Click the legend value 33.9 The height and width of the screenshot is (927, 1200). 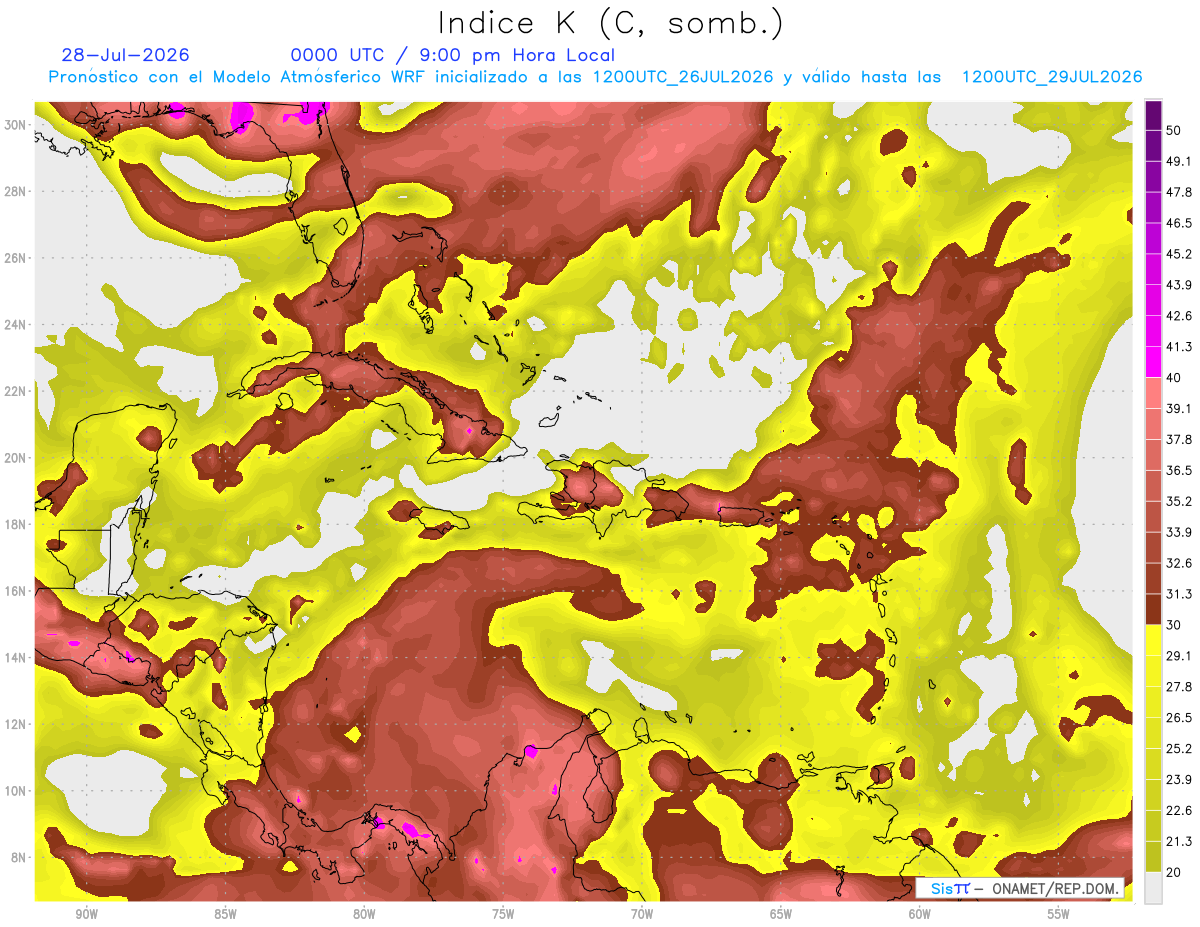(1179, 532)
